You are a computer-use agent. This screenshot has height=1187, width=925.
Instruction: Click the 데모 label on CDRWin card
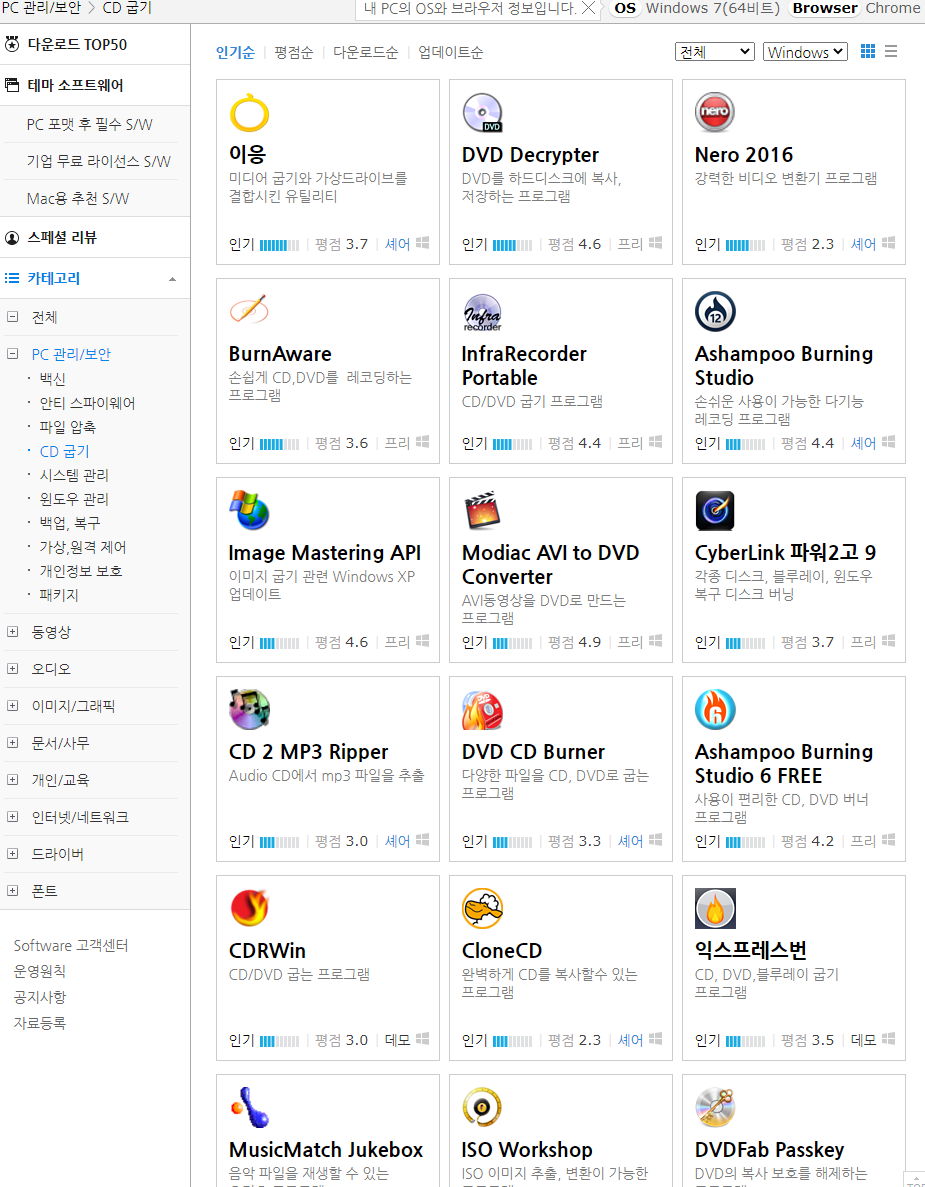pyautogui.click(x=397, y=1040)
